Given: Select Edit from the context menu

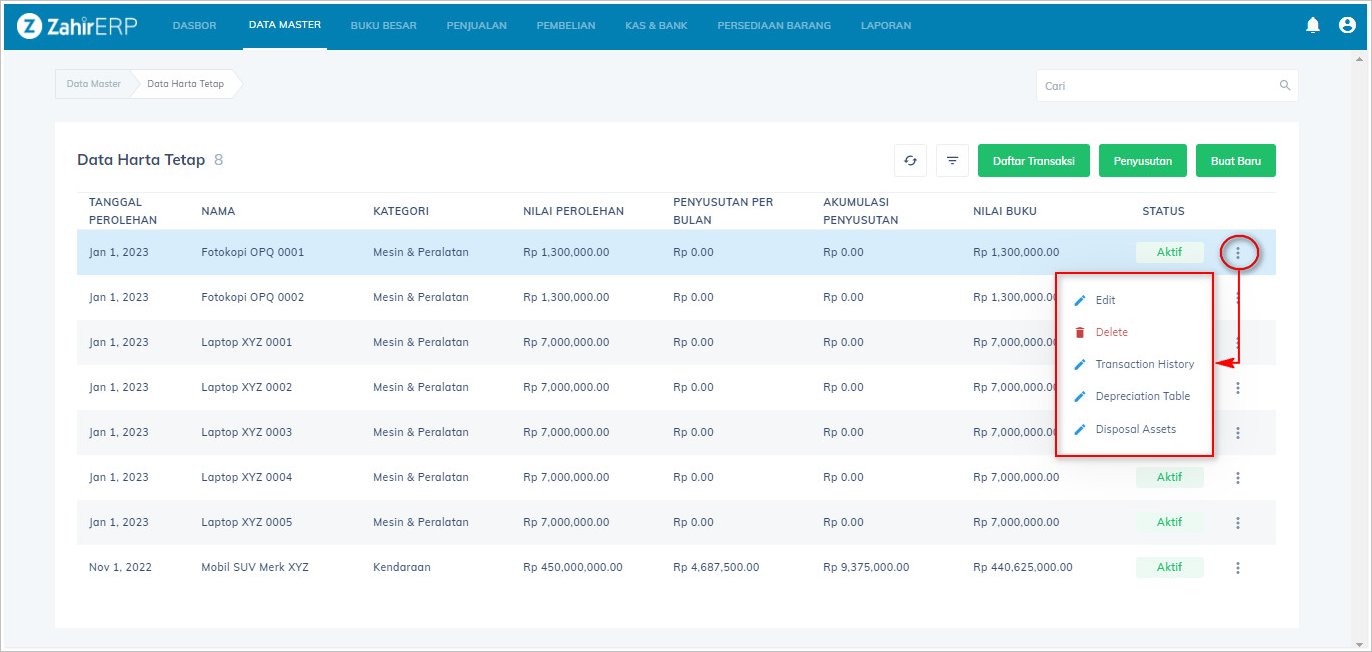Looking at the screenshot, I should point(1105,300).
